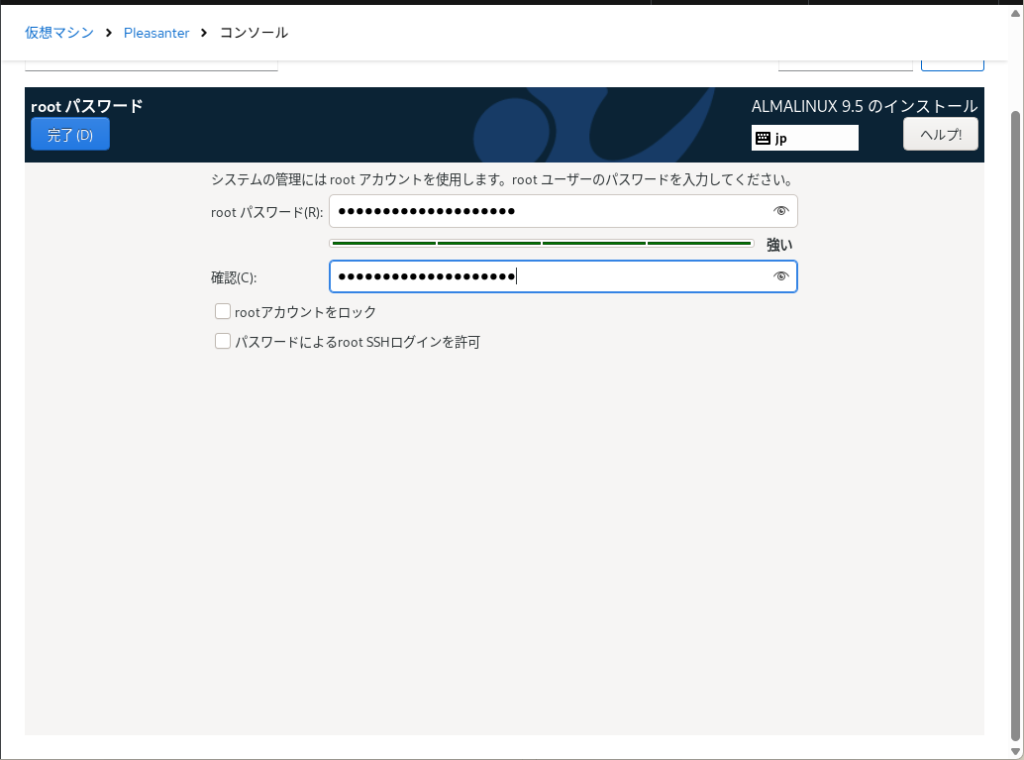Check the rootアカウントをロック checkbox
Screen dimensions: 1024x760
[x=223, y=312]
